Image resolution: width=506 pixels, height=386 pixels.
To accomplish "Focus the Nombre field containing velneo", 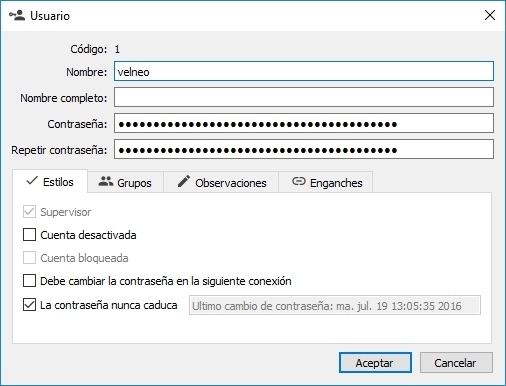I will pos(304,71).
